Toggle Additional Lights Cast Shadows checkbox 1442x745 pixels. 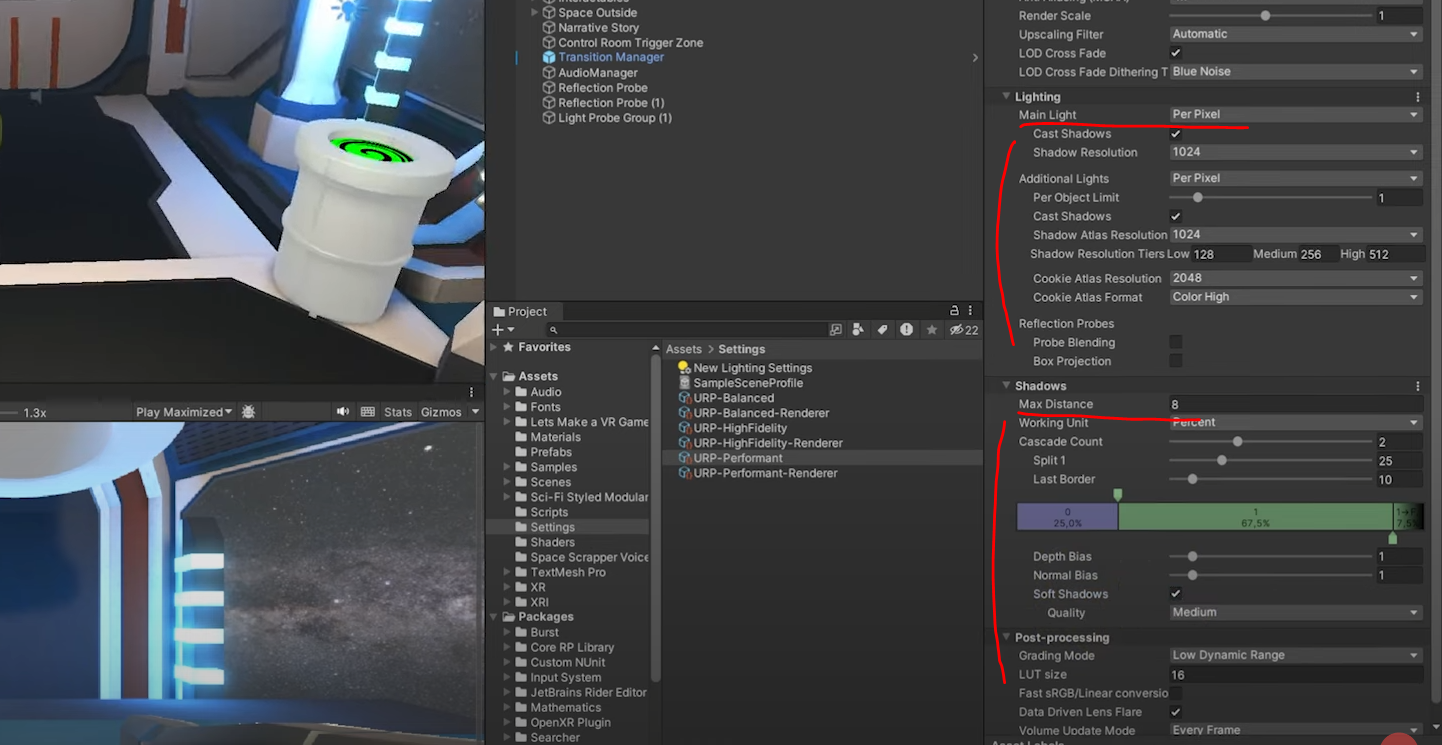[x=1176, y=216]
